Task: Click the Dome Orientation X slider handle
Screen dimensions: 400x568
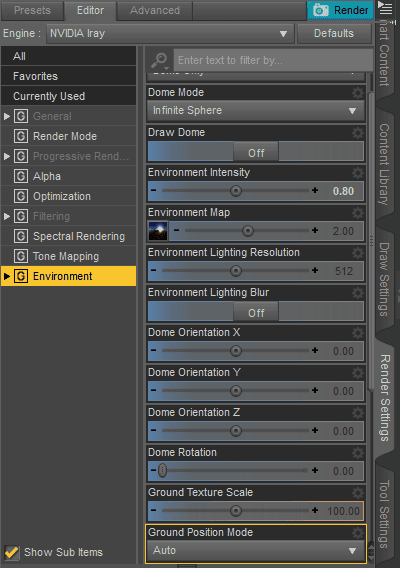Action: 236,351
